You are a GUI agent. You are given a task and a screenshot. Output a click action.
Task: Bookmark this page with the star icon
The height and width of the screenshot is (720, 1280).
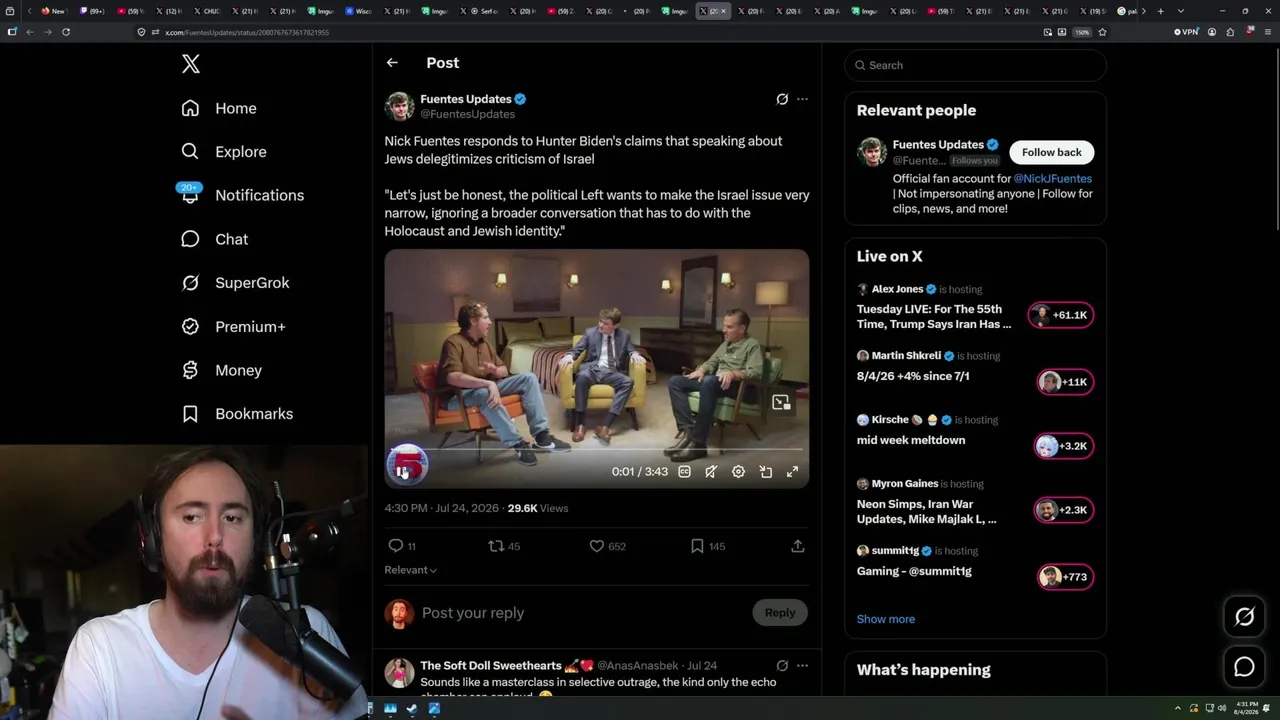(x=1102, y=32)
